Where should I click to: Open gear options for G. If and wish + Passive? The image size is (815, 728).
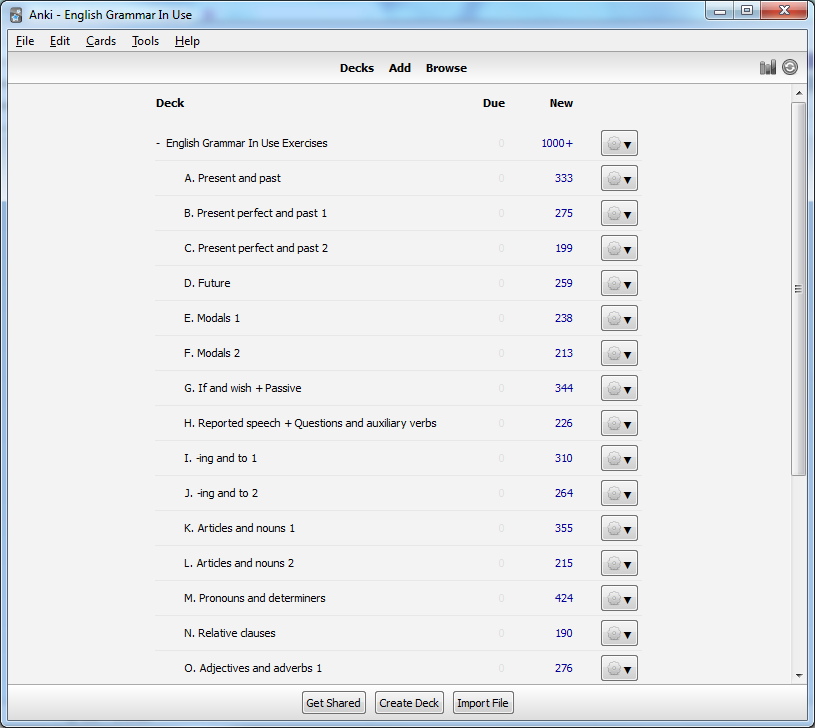click(x=619, y=388)
